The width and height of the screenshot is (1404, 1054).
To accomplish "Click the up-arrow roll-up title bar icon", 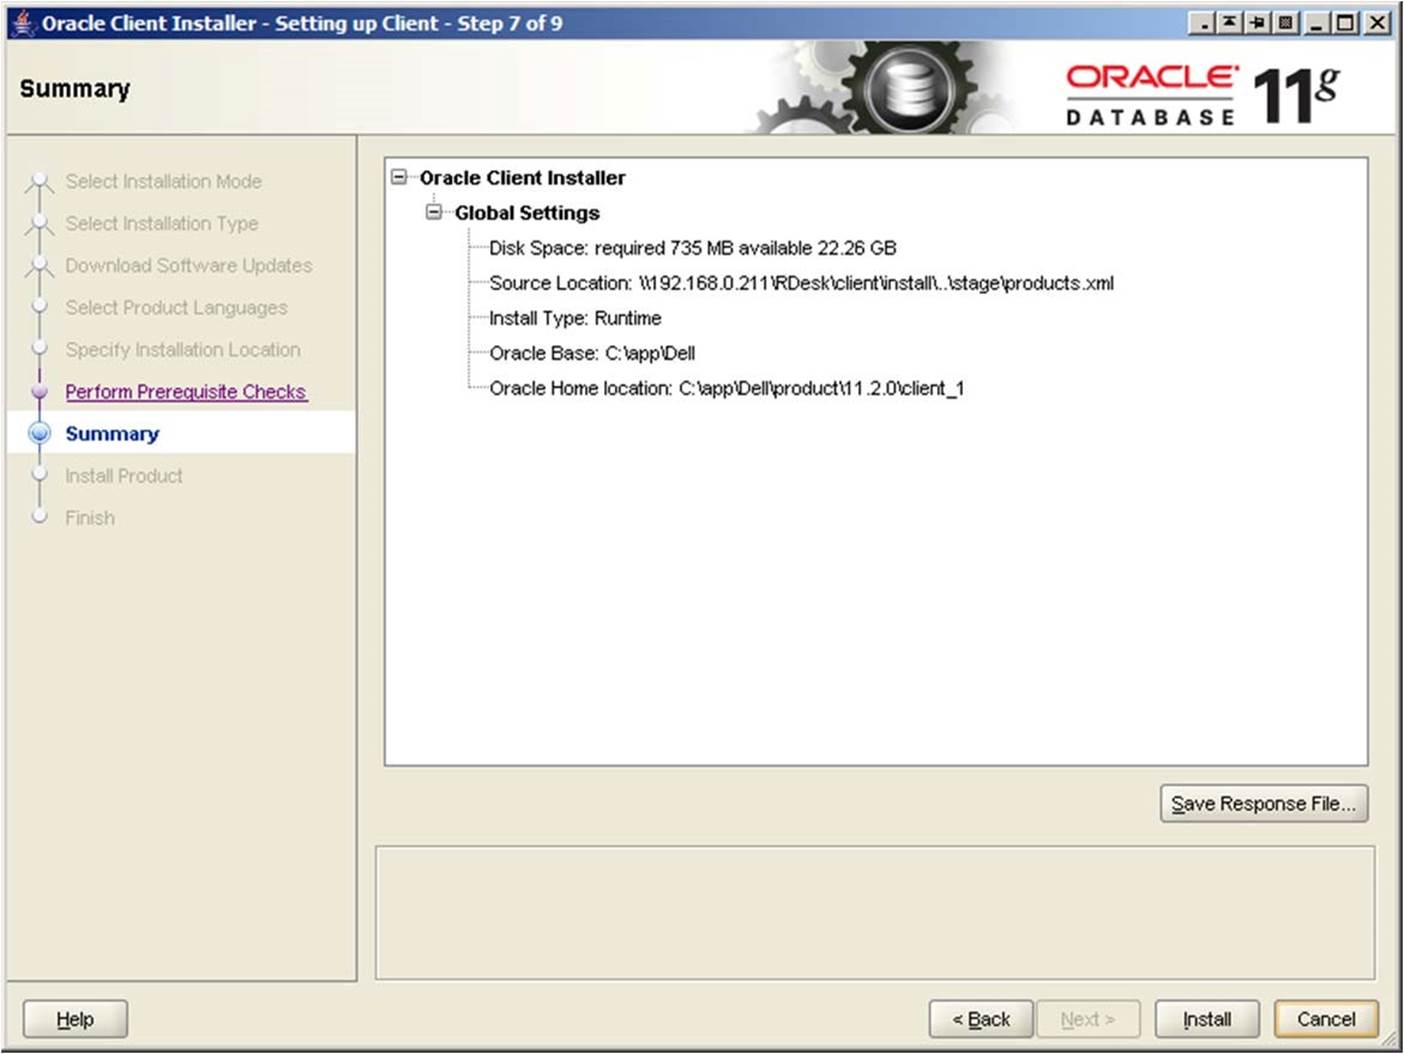I will pyautogui.click(x=1229, y=22).
